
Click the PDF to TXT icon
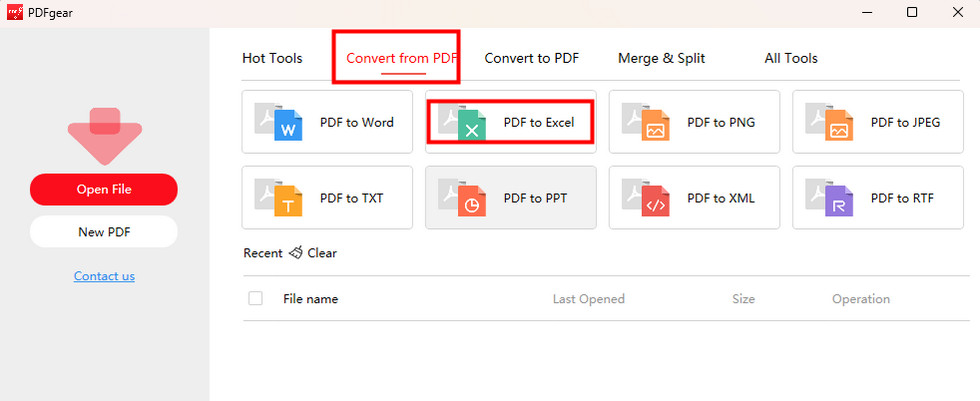point(279,197)
